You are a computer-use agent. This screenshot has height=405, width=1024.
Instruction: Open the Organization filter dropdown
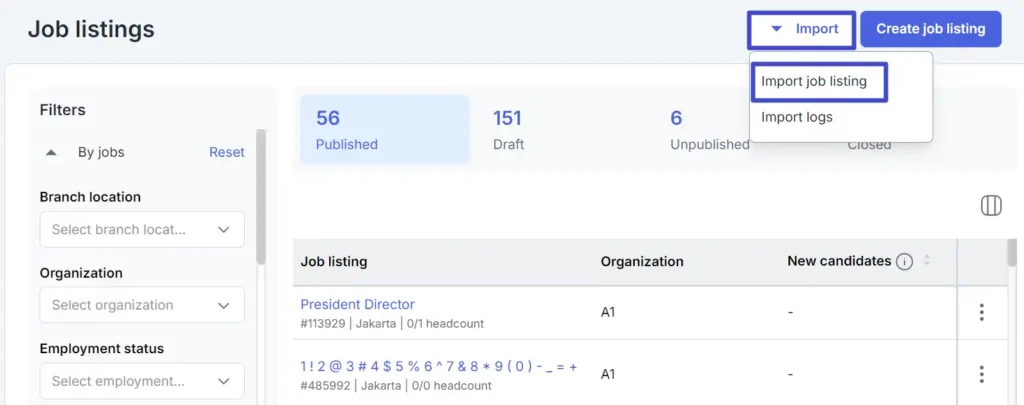tap(142, 305)
